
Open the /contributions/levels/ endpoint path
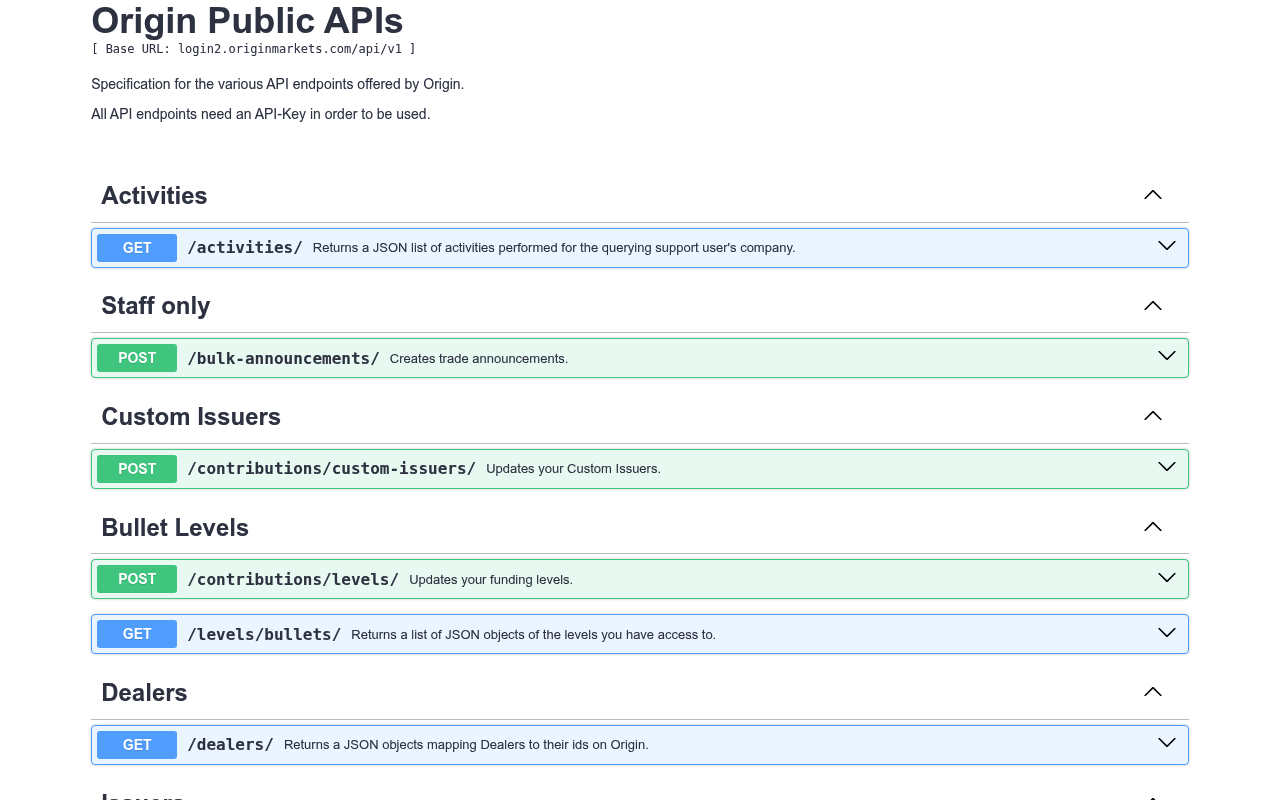293,579
